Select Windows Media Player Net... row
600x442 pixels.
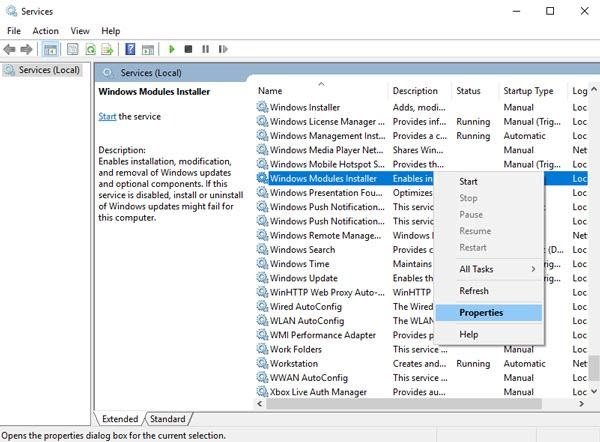click(x=422, y=150)
